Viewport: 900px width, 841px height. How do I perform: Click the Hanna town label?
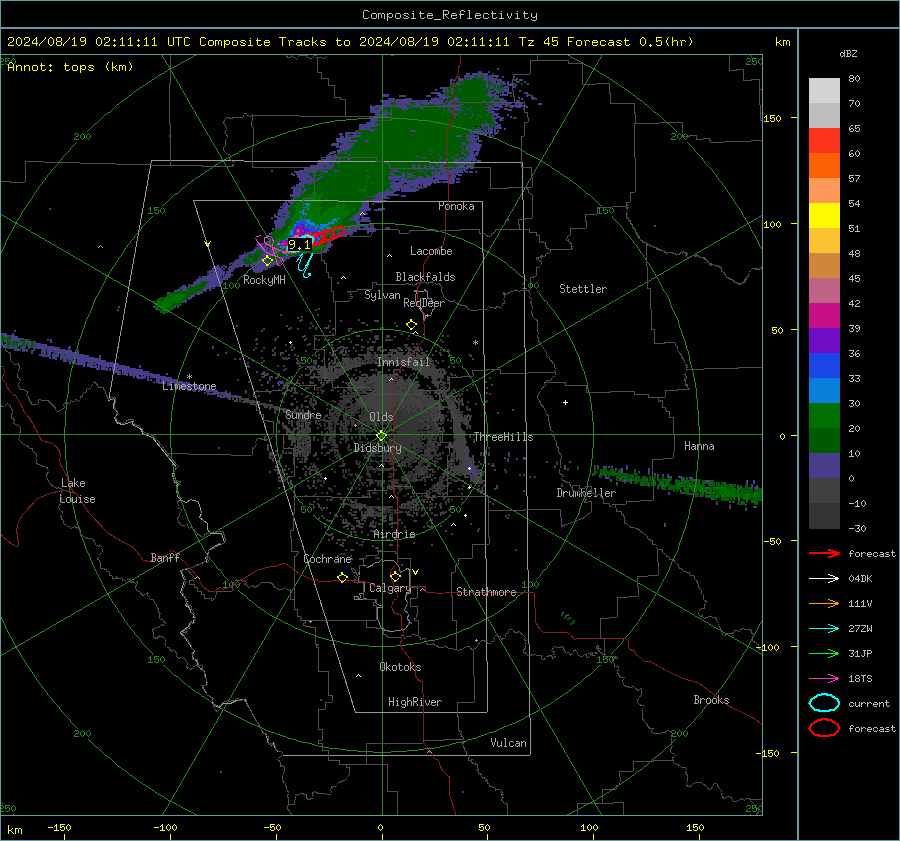click(x=699, y=446)
